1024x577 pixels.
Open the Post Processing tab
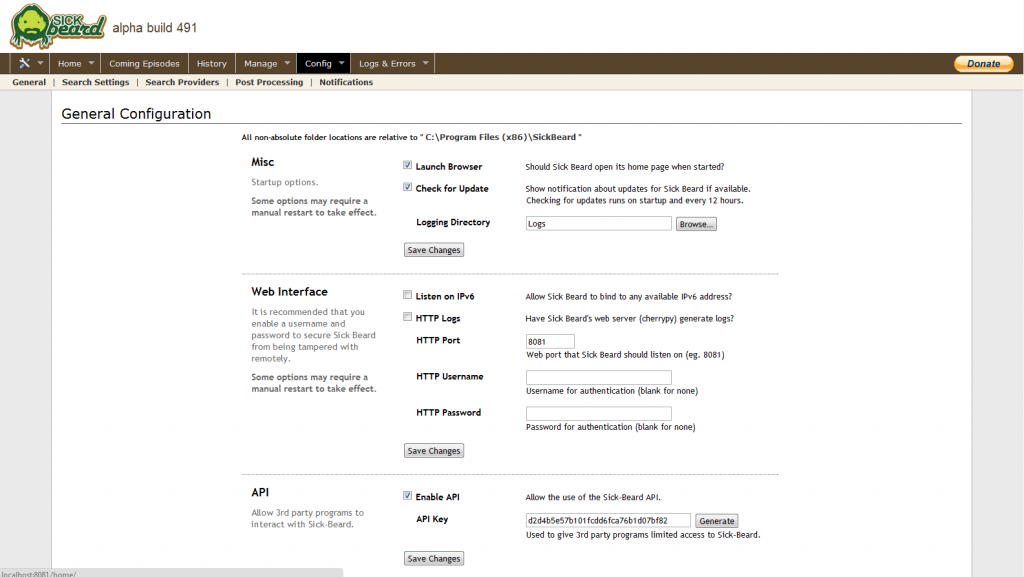click(x=269, y=82)
